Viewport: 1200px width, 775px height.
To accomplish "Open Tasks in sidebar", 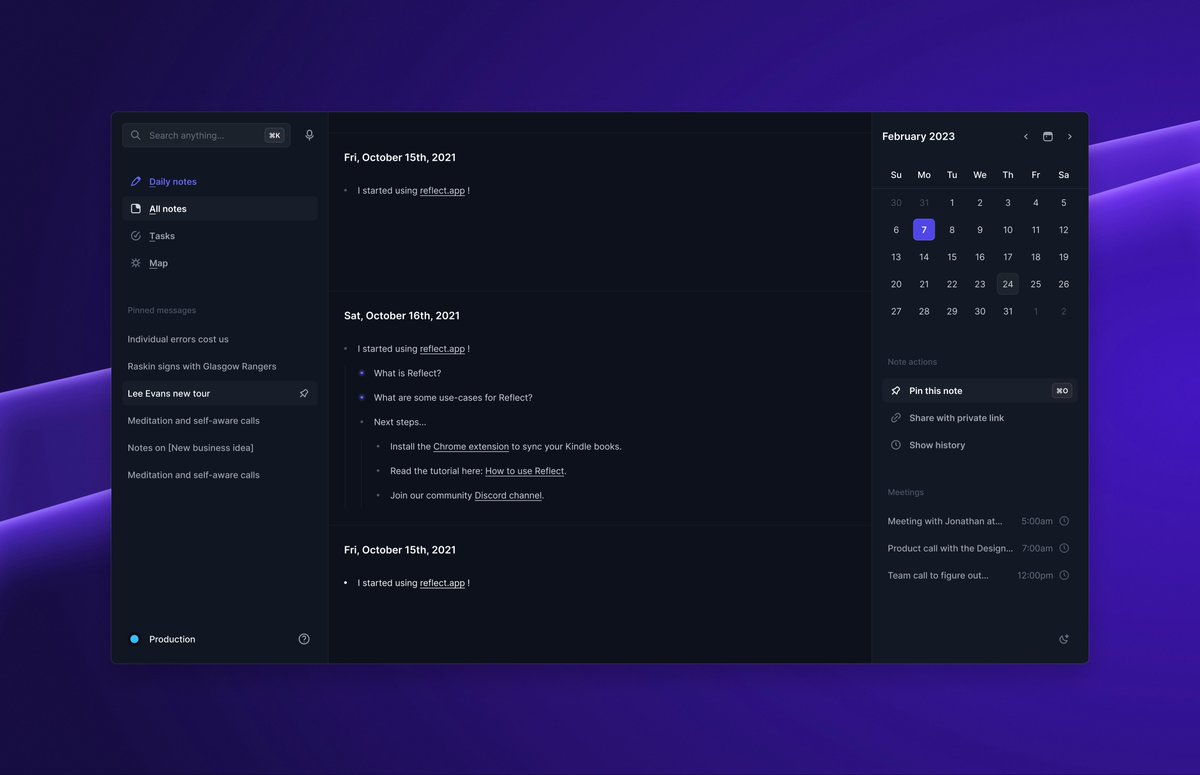I will click(220, 236).
